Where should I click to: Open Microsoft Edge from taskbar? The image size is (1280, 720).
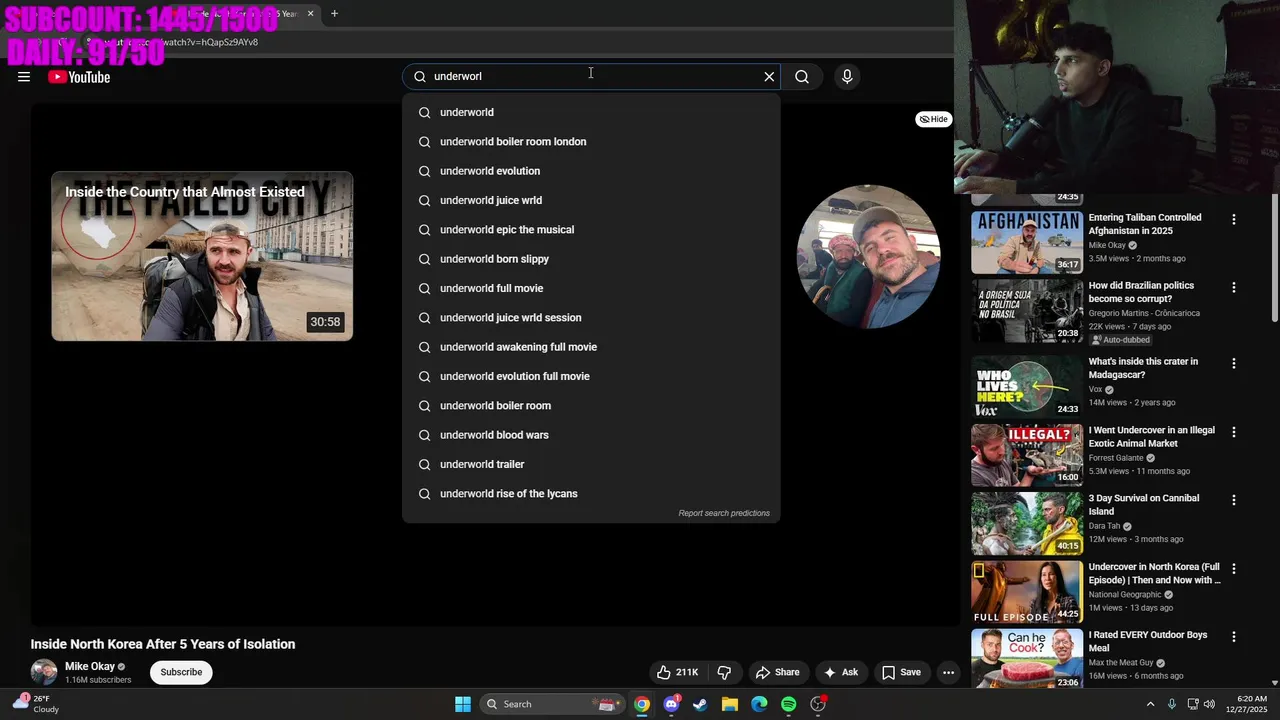pyautogui.click(x=759, y=704)
